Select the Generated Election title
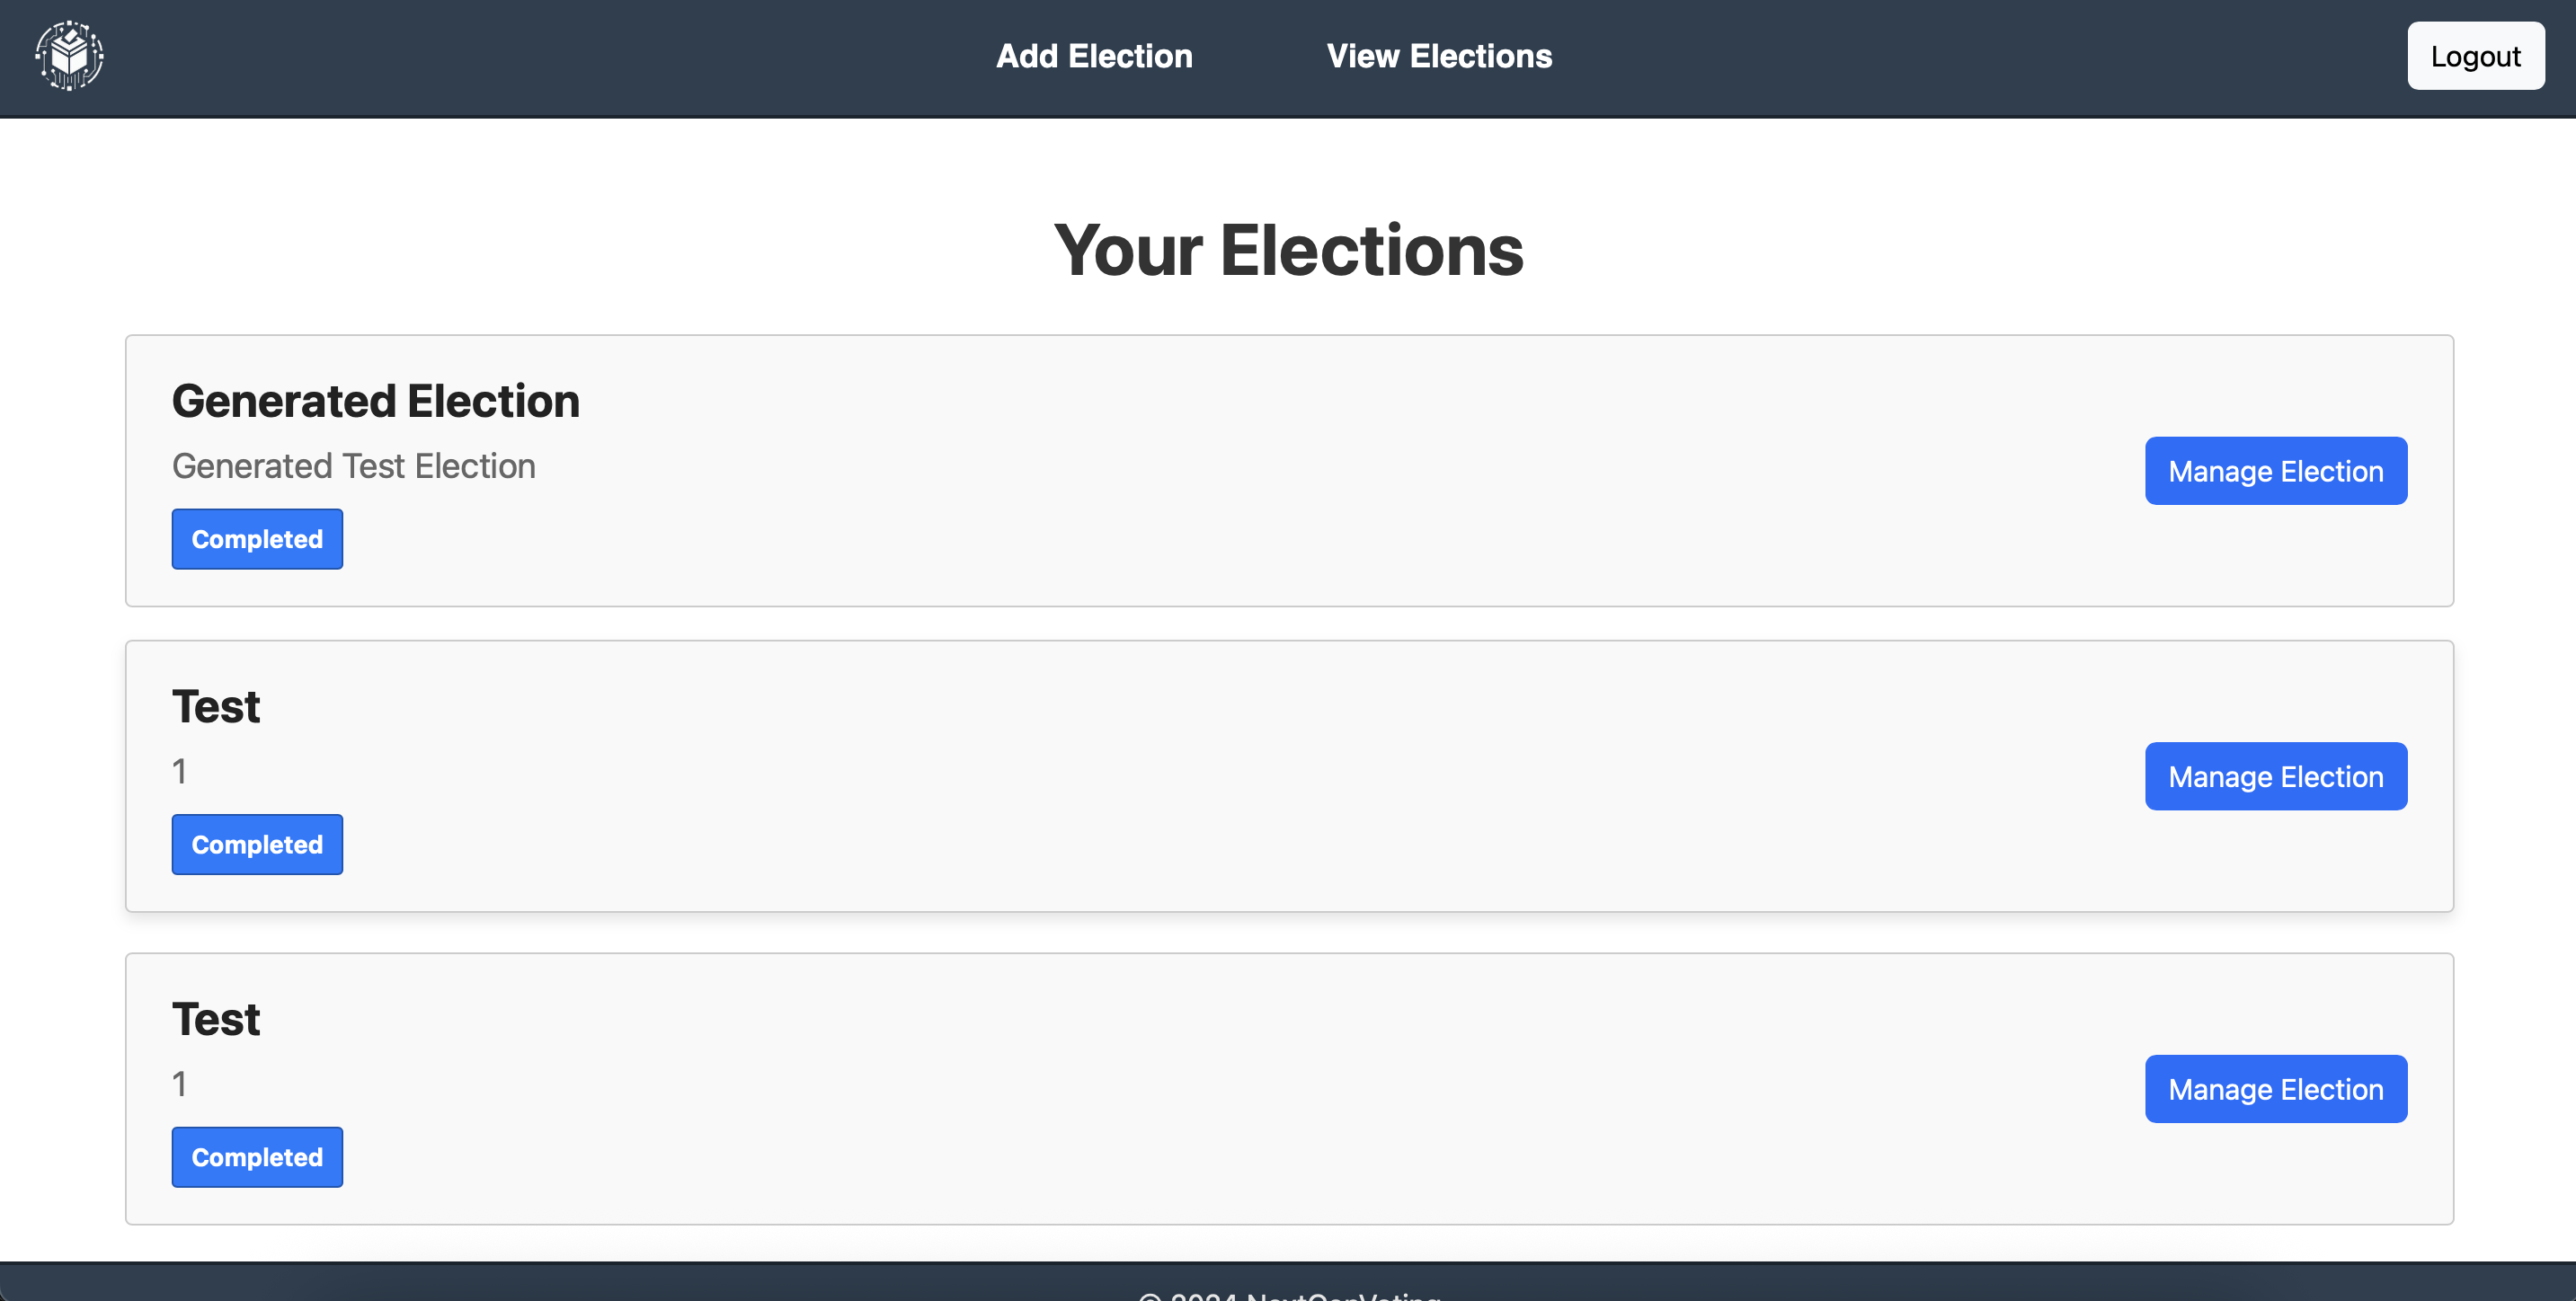This screenshot has width=2576, height=1301. 375,401
